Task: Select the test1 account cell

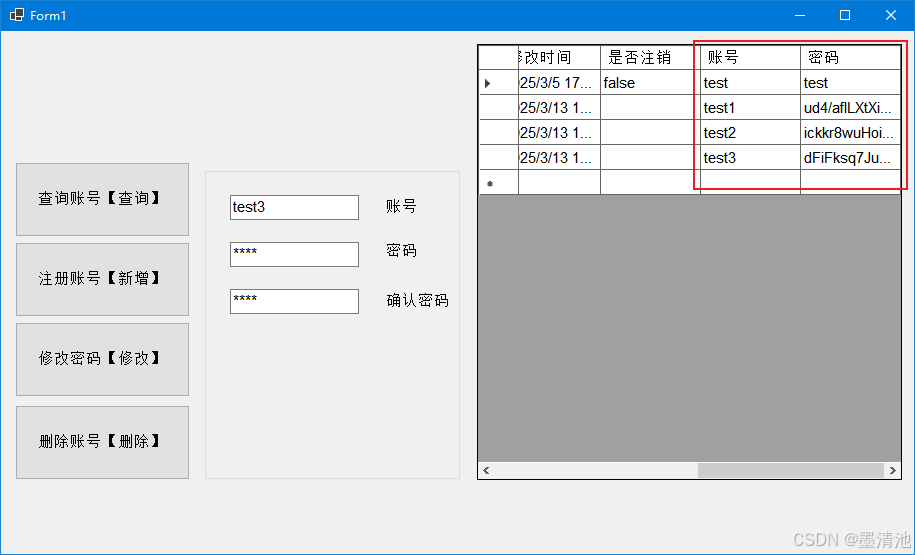Action: (750, 107)
